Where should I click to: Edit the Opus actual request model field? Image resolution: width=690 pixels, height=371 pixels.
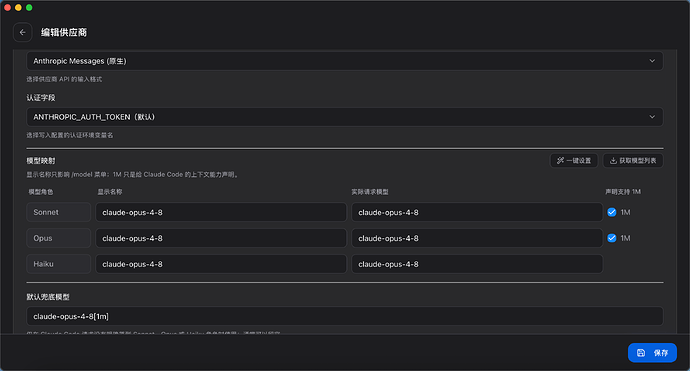coord(477,238)
